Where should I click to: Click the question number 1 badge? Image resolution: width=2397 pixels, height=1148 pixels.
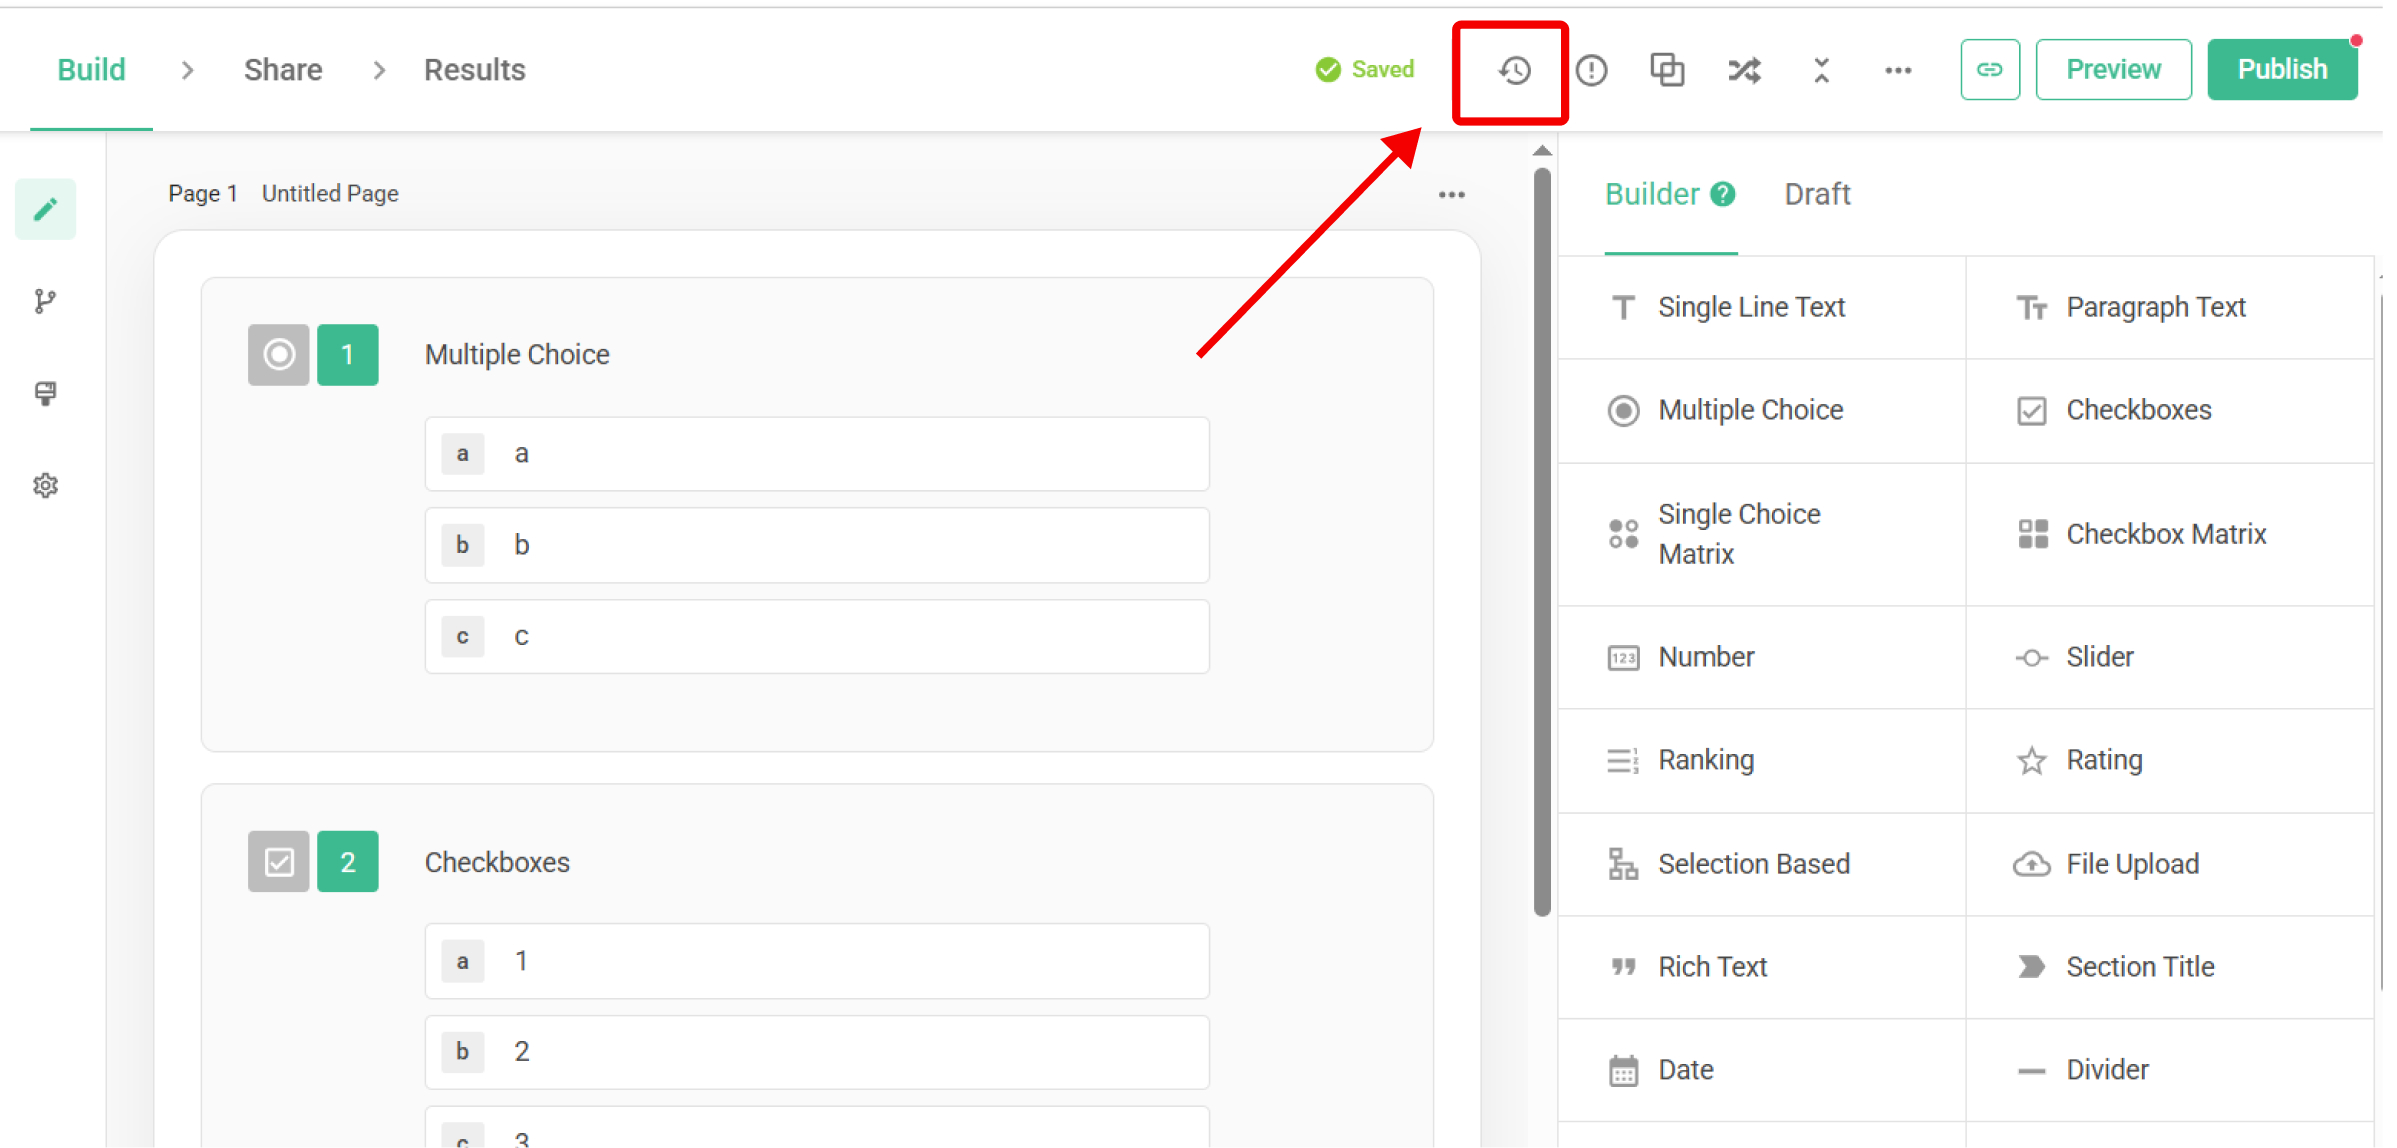click(x=347, y=355)
